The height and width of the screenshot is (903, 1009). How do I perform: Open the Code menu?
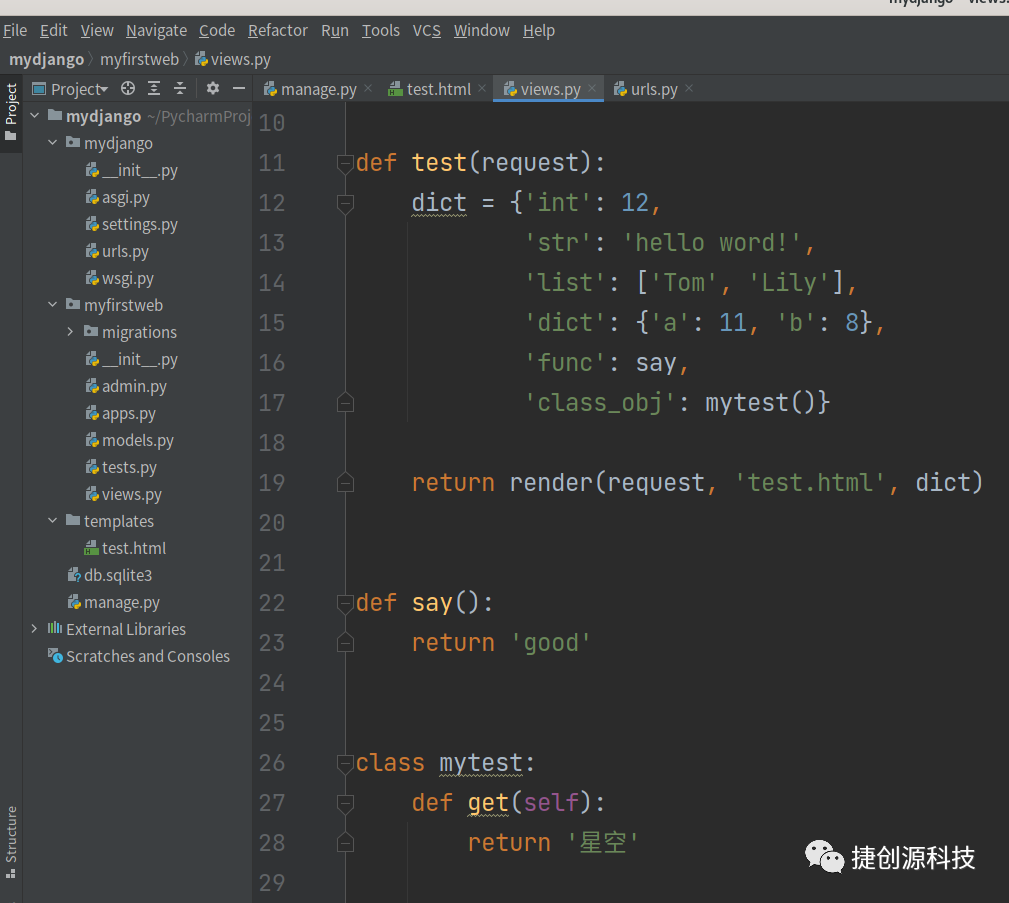(217, 30)
